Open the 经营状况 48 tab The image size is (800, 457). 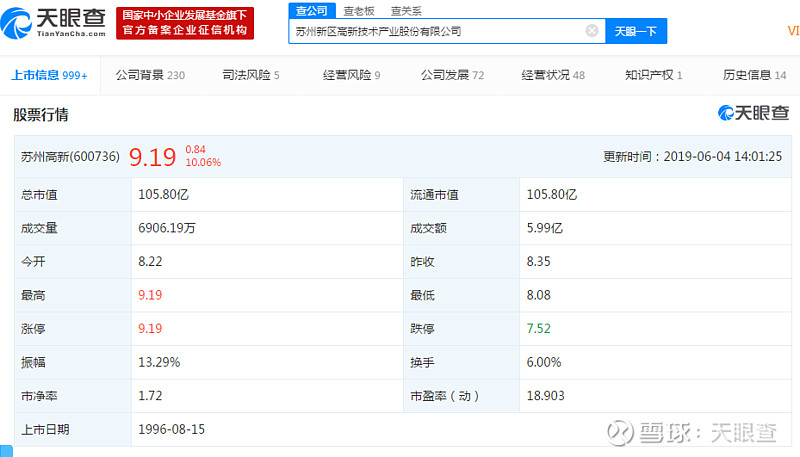[x=553, y=75]
